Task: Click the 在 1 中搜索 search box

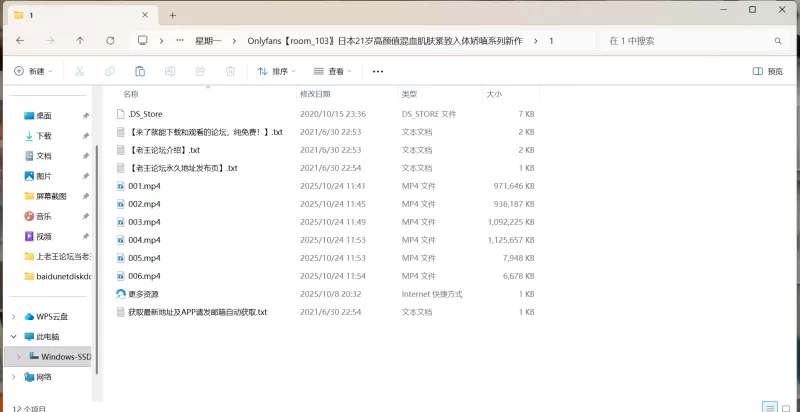Action: coord(690,41)
